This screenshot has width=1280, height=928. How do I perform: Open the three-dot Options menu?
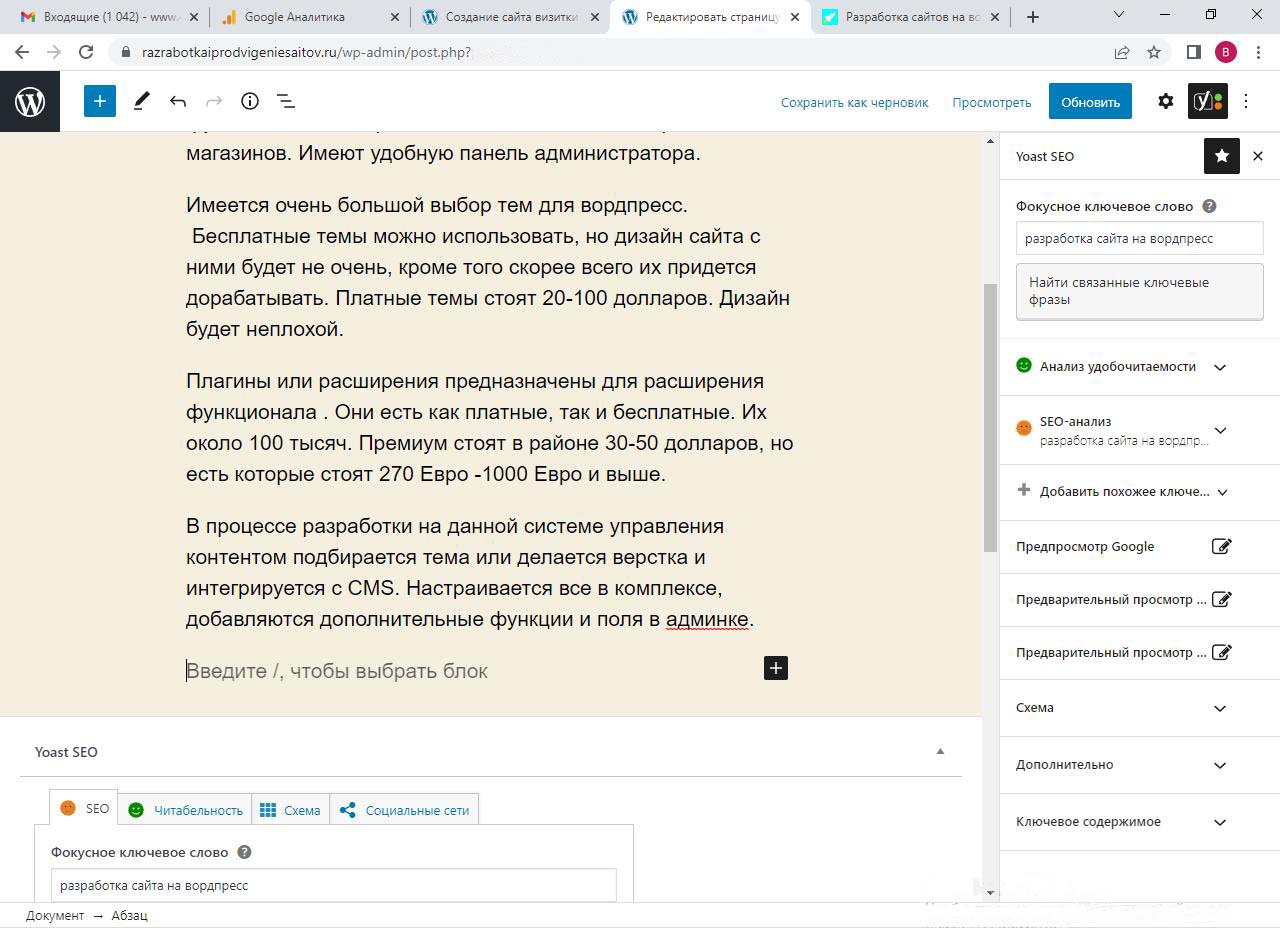[1246, 101]
